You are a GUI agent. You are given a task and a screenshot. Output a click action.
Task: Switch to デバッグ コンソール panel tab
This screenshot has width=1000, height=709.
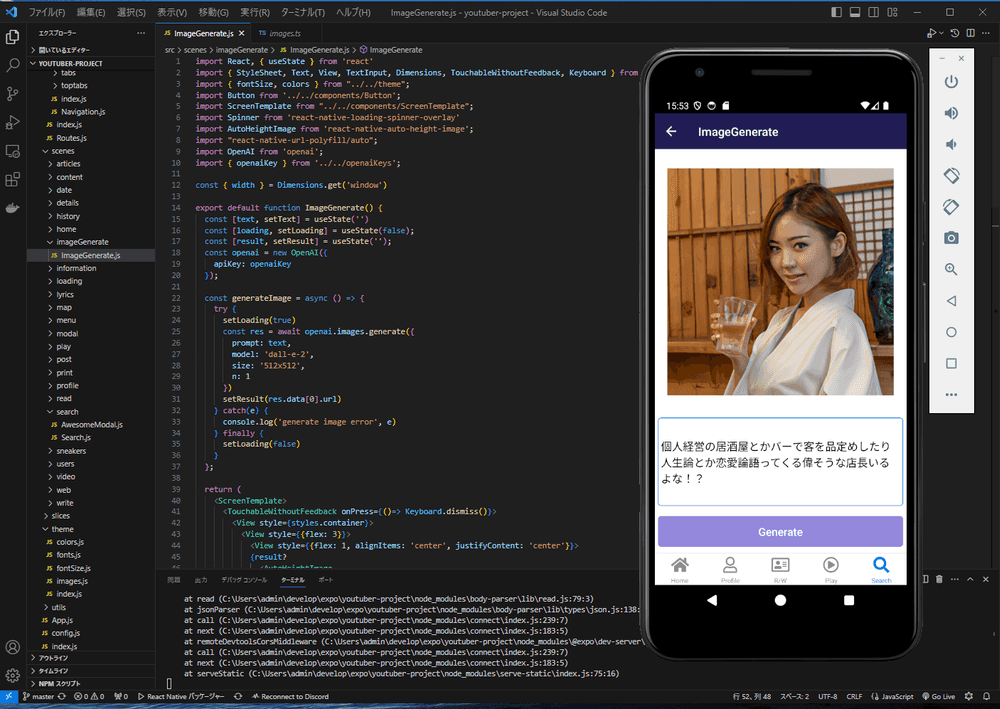pos(244,580)
